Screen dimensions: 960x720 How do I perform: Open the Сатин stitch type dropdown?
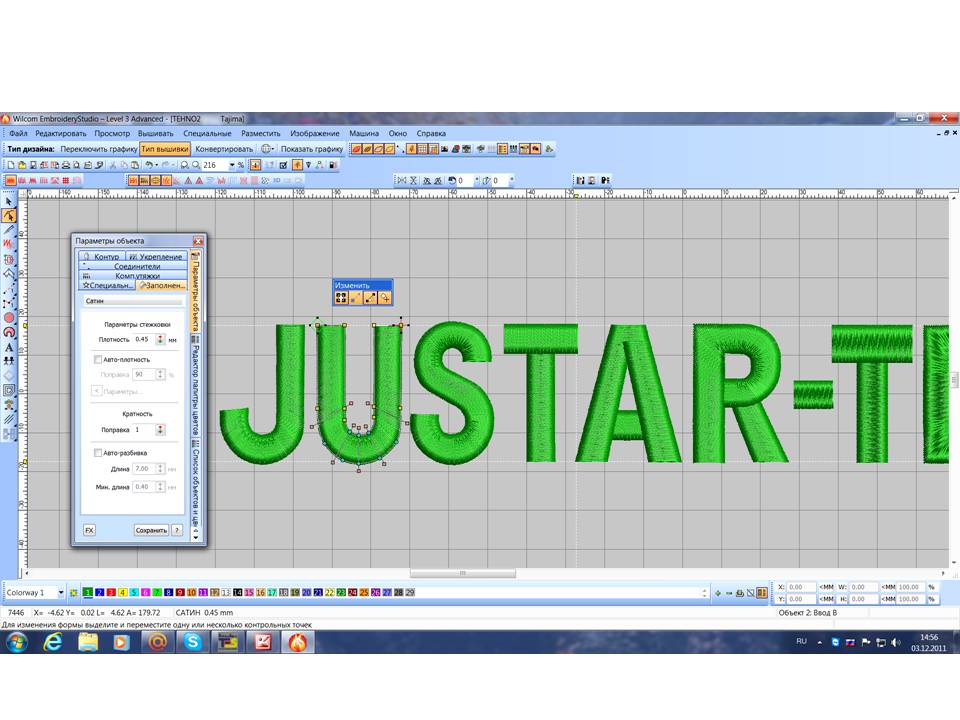pos(133,301)
